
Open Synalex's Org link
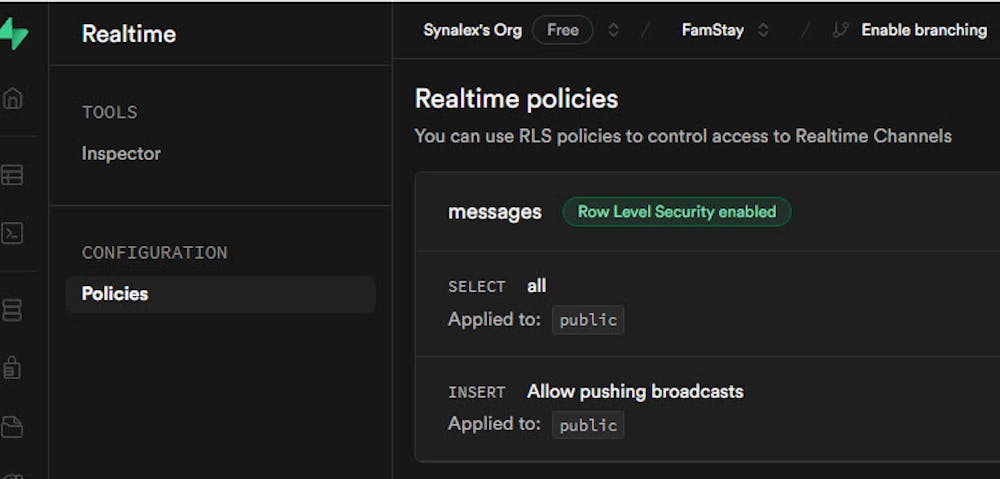click(x=472, y=30)
